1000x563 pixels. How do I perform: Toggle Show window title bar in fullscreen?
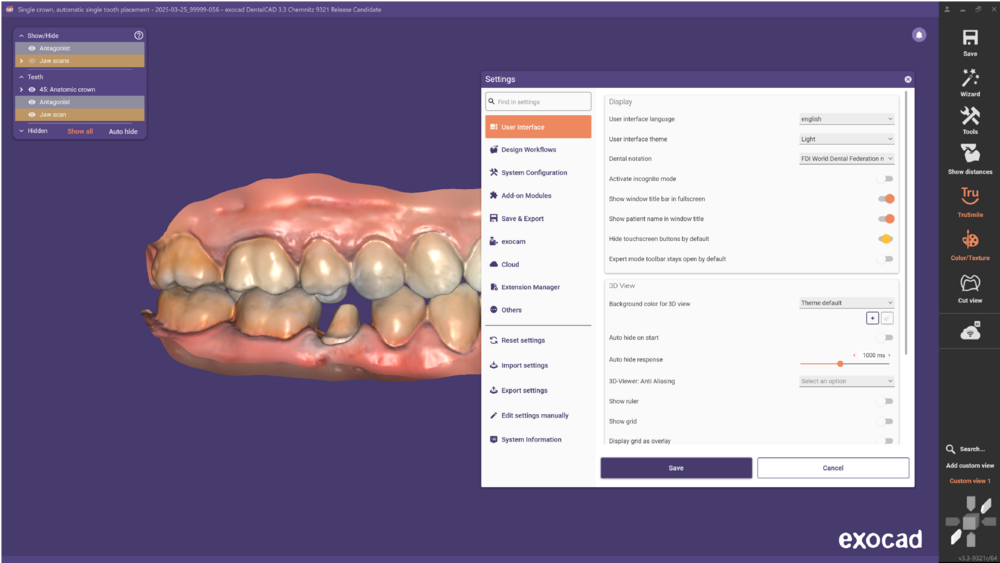(886, 199)
